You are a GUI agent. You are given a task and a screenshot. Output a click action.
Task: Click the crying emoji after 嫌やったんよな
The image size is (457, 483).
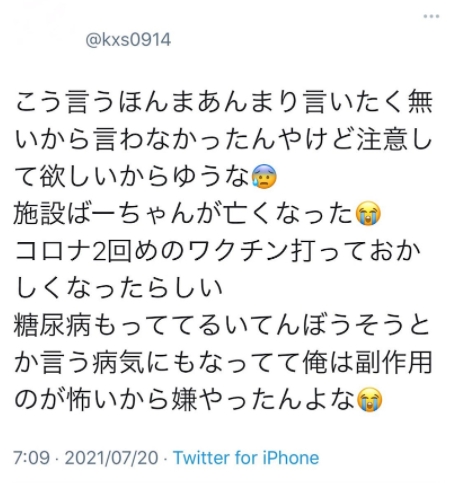pyautogui.click(x=370, y=399)
